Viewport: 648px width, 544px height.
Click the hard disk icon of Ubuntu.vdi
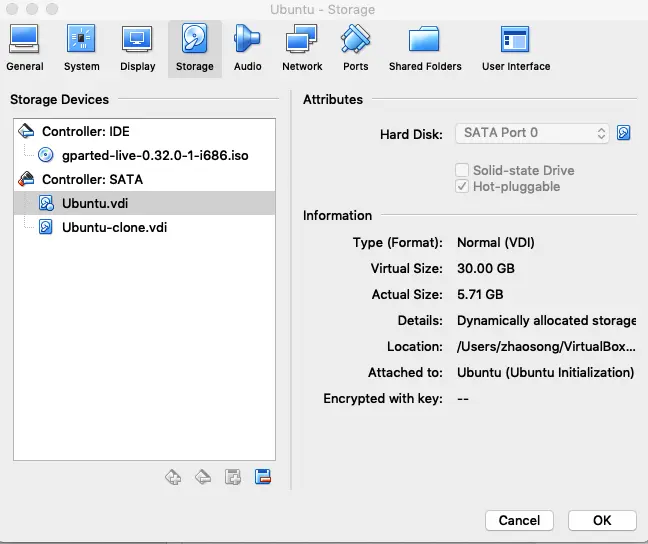pos(46,203)
